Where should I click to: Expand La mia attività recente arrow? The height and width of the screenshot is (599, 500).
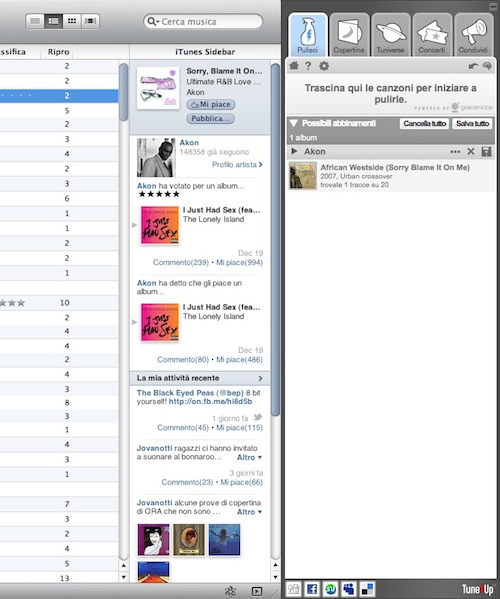261,378
